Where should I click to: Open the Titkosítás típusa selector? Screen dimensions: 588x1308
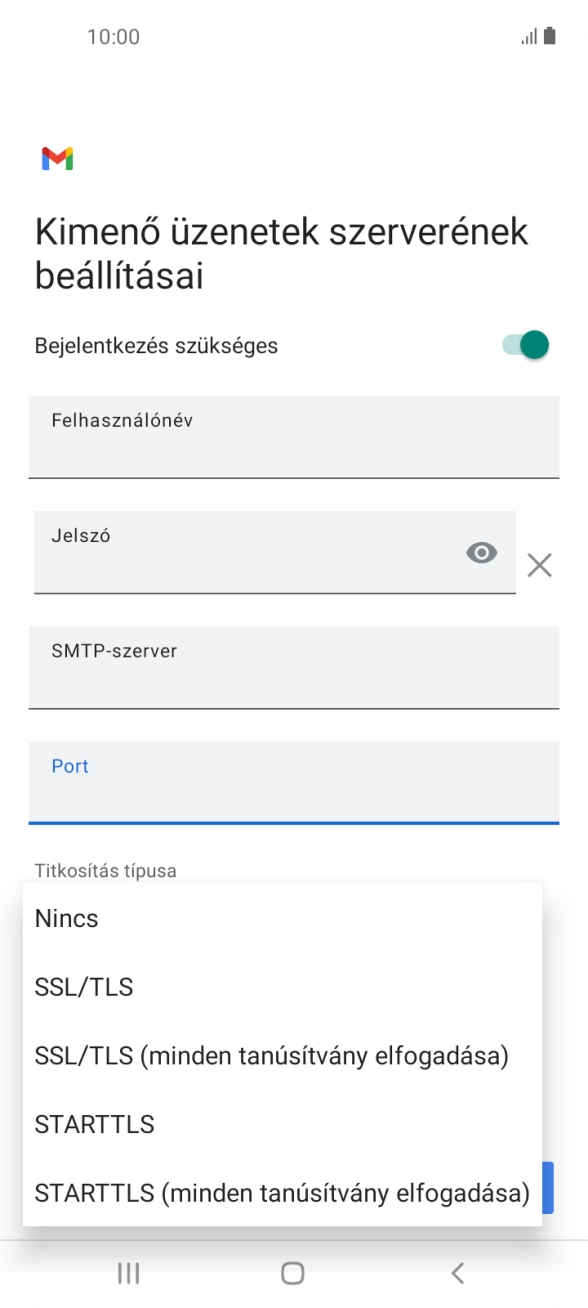pos(104,871)
